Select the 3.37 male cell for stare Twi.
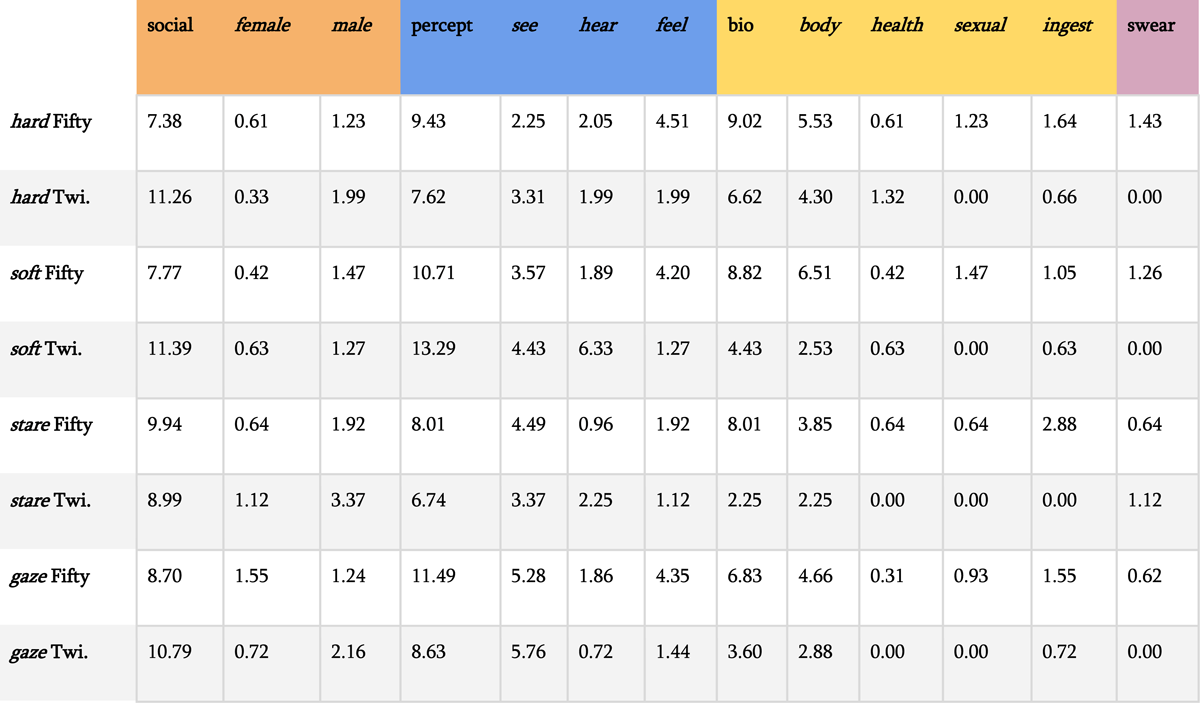The width and height of the screenshot is (1200, 703). coord(350,501)
